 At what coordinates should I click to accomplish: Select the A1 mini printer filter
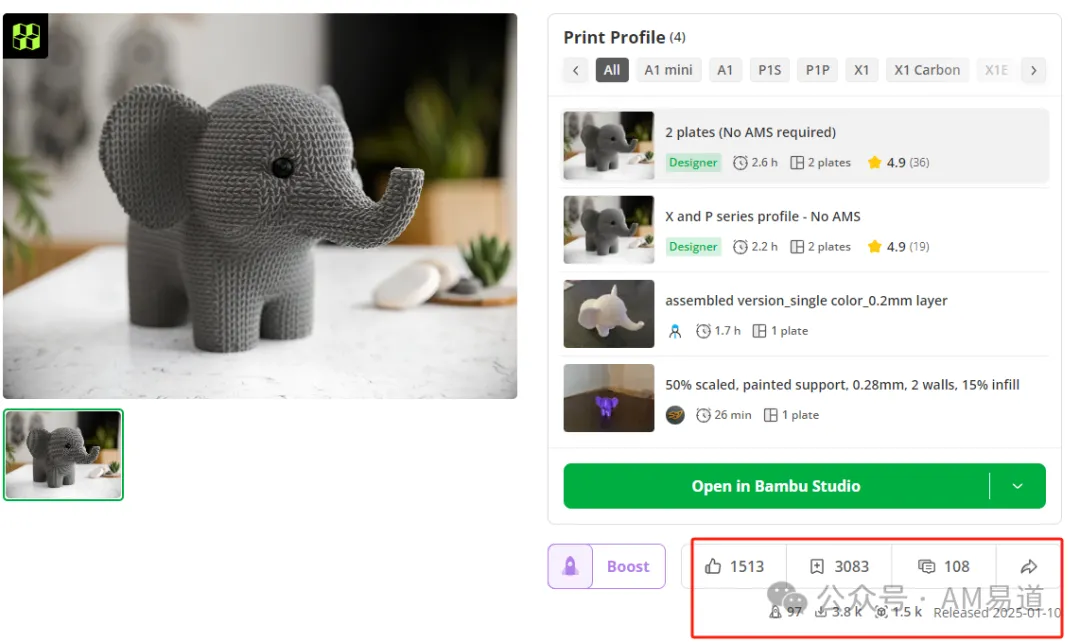(x=668, y=70)
